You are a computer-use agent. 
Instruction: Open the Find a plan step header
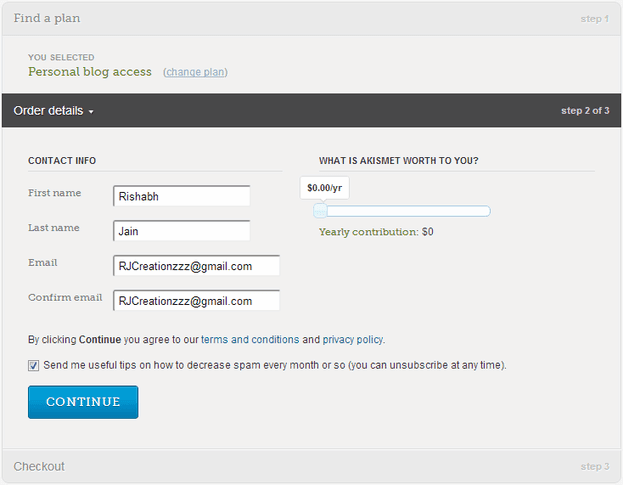(x=47, y=18)
